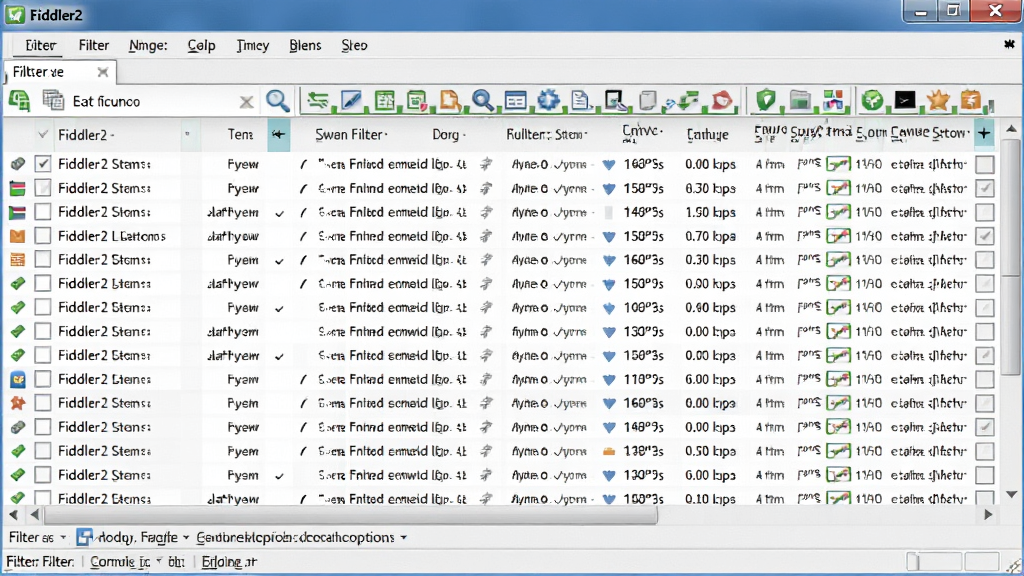This screenshot has width=1024, height=576.
Task: Check the box beside Fiddler2 LEattonos
Action: [x=42, y=236]
